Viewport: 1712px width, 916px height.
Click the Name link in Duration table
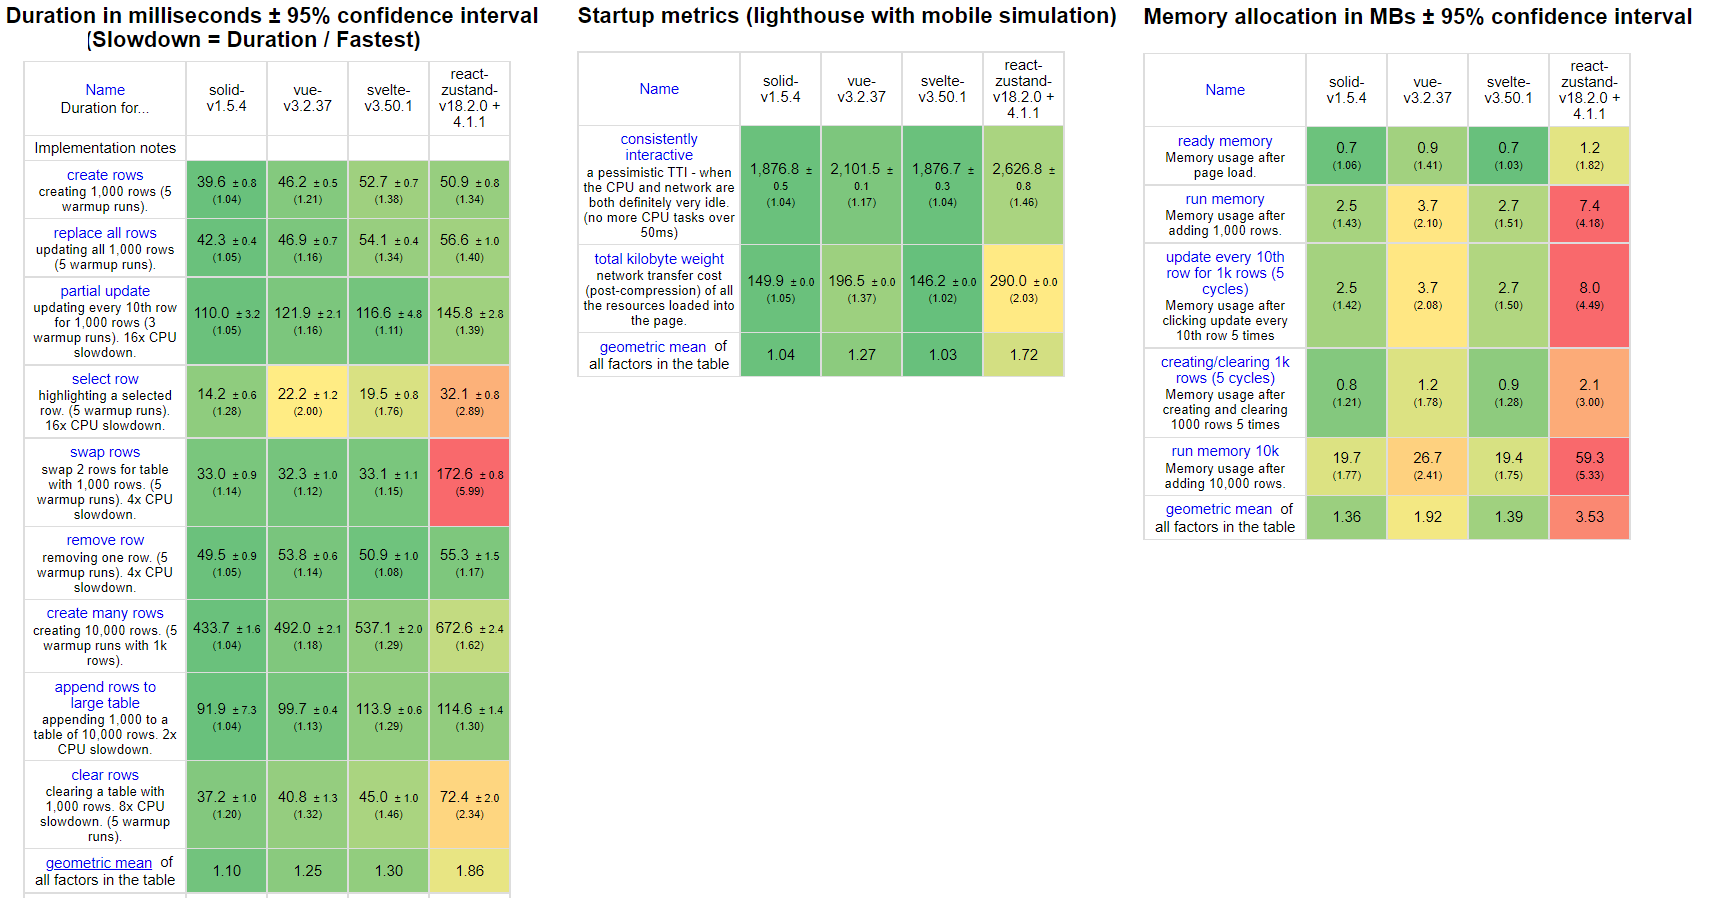pos(105,90)
